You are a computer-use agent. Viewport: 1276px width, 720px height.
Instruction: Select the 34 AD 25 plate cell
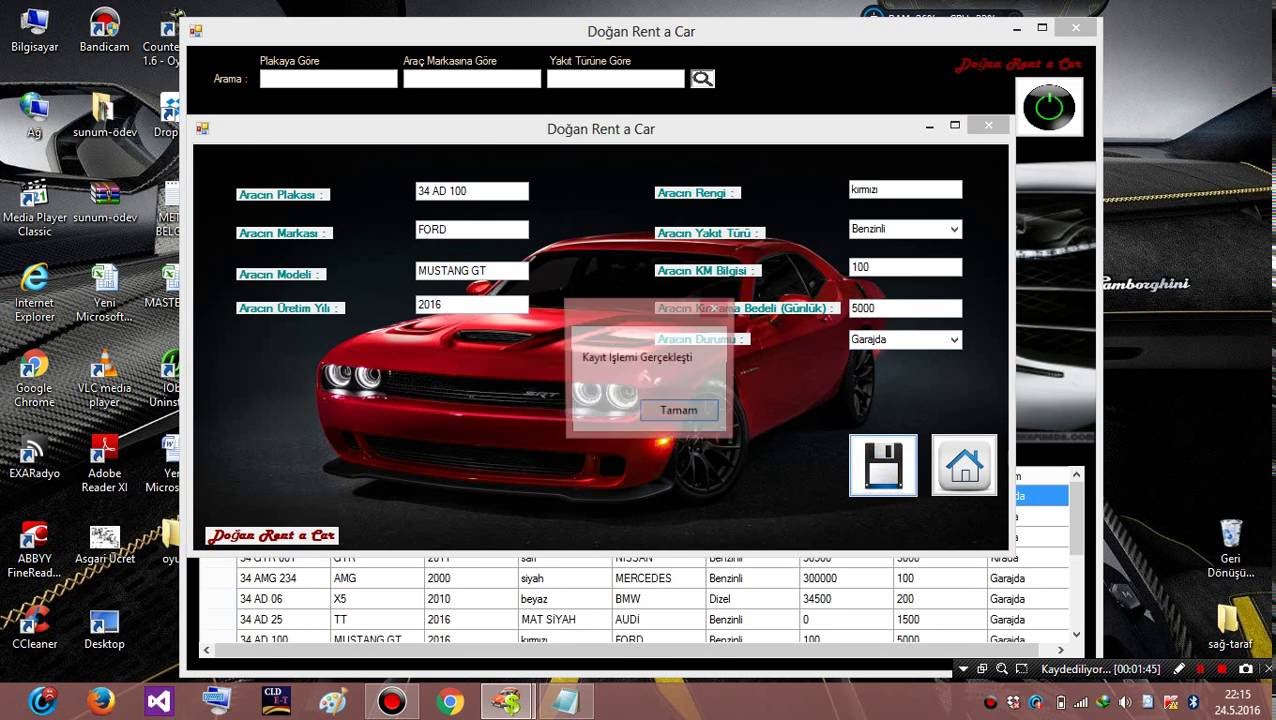tap(283, 620)
